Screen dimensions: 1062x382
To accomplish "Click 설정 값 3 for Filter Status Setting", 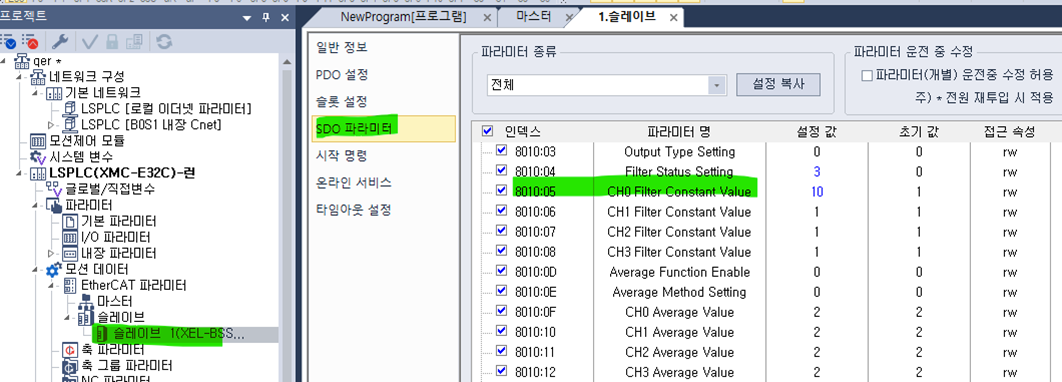I will click(817, 171).
